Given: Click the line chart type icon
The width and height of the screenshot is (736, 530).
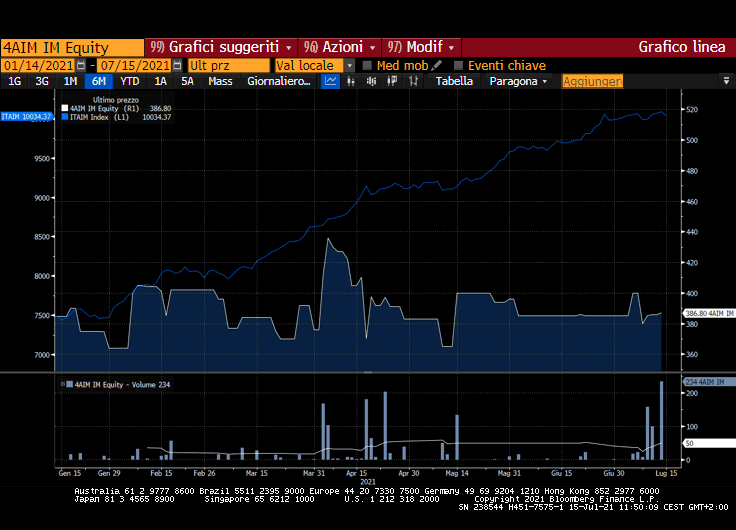Looking at the screenshot, I should point(331,81).
